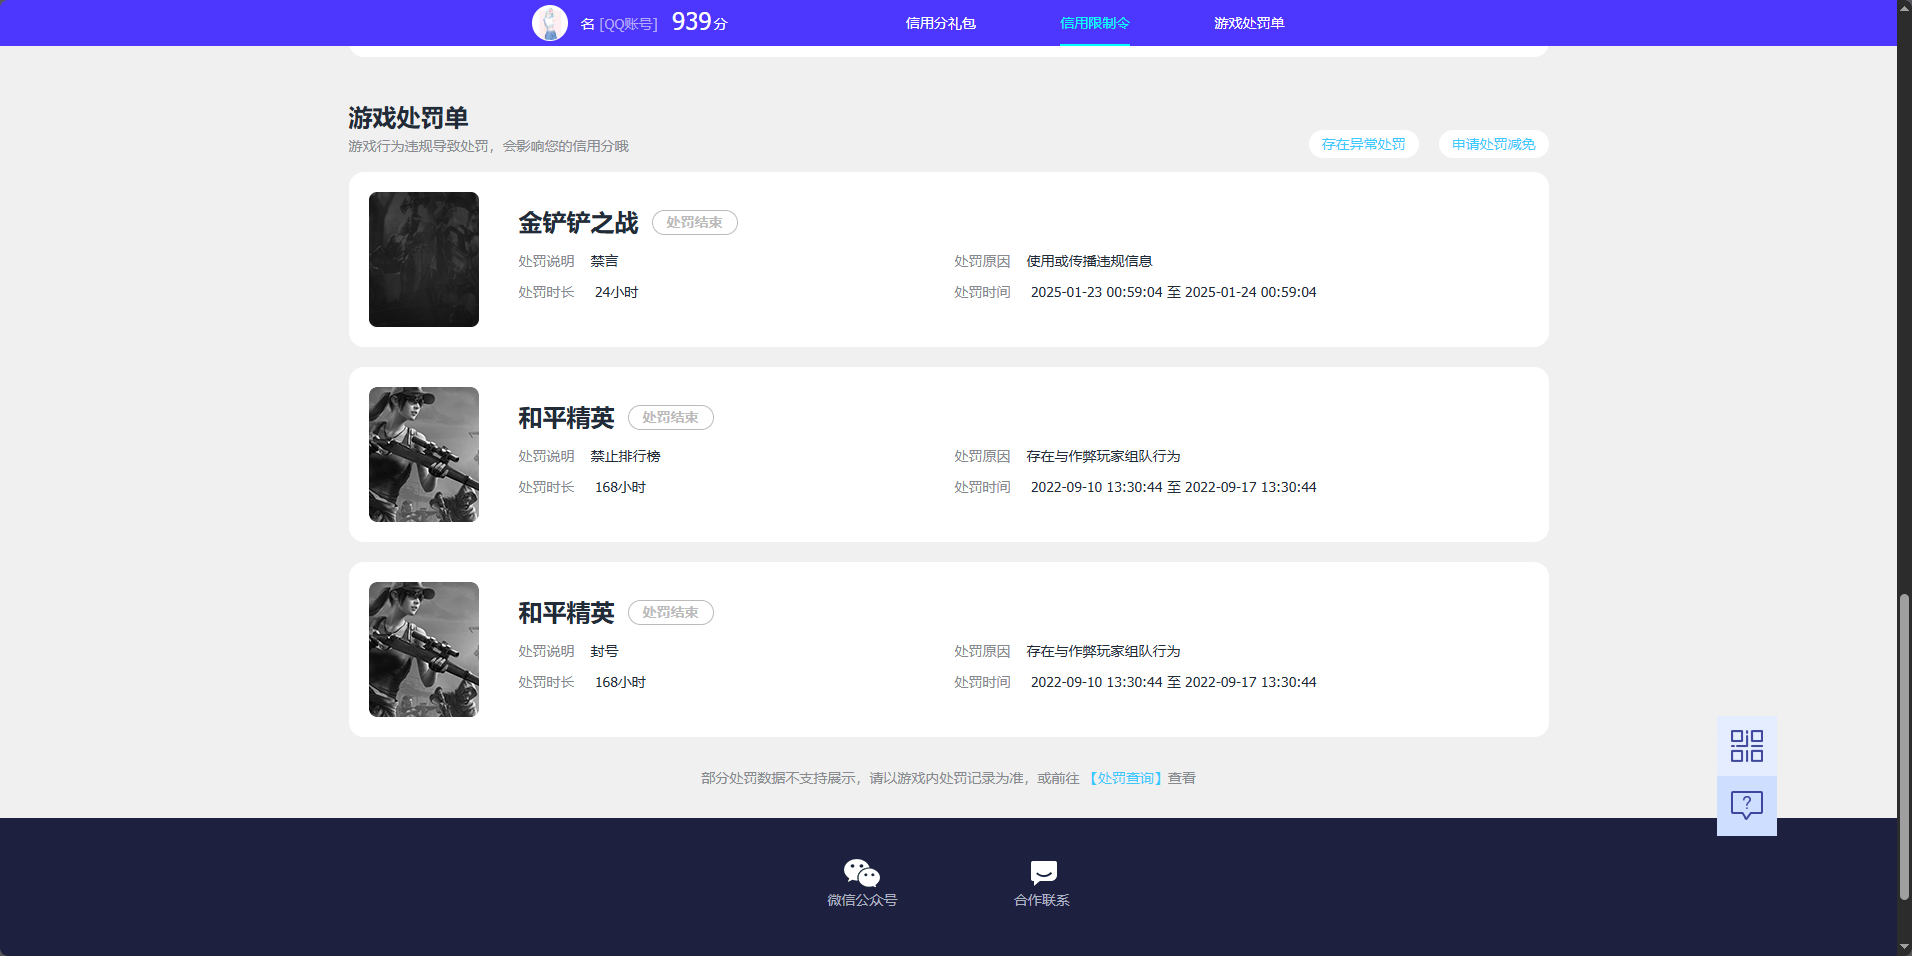Click the scrollbar down arrow

coord(1905,947)
